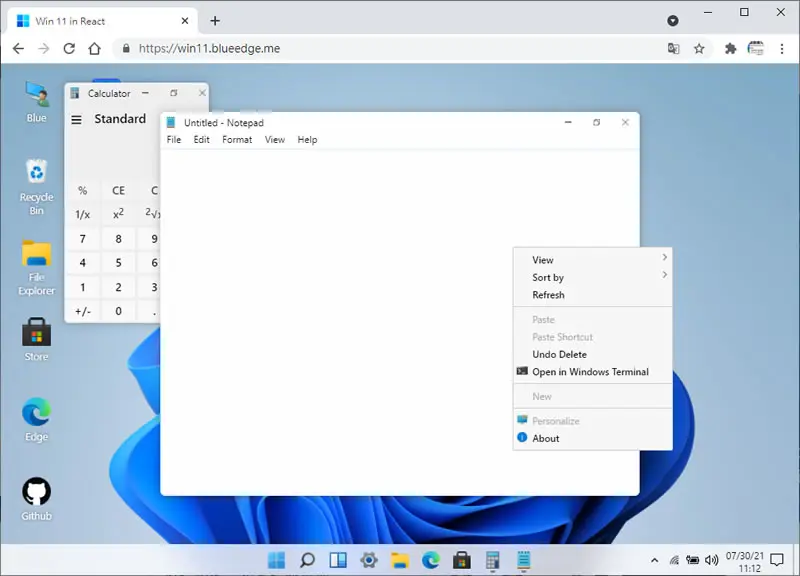Click the browser address bar URL

click(x=209, y=48)
